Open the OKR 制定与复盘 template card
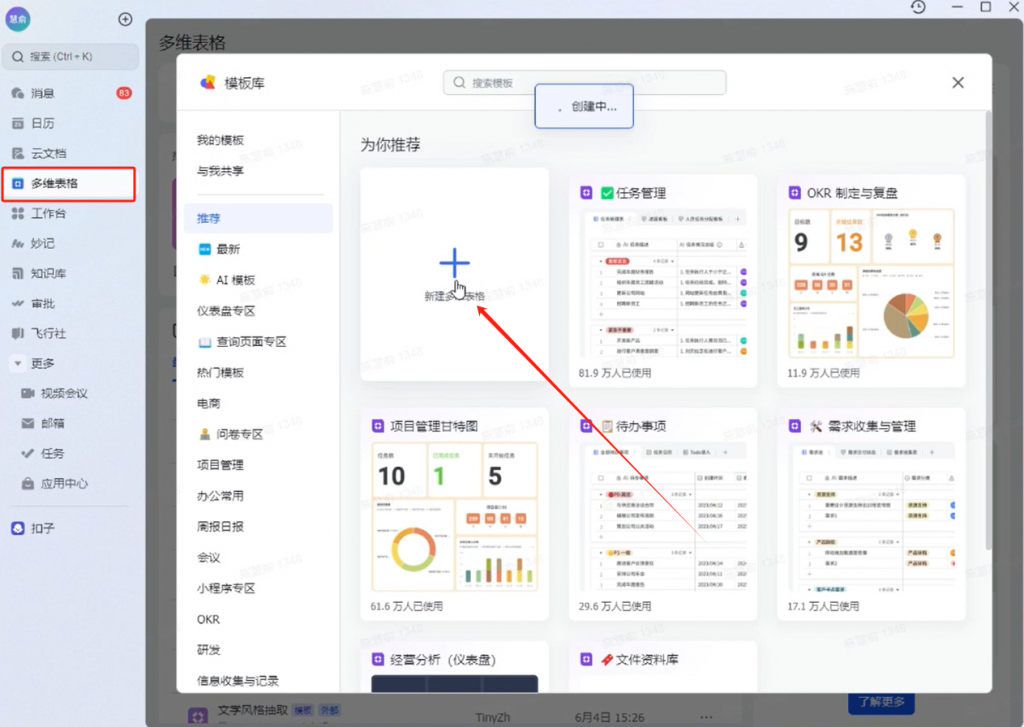This screenshot has width=1024, height=727. click(x=871, y=281)
